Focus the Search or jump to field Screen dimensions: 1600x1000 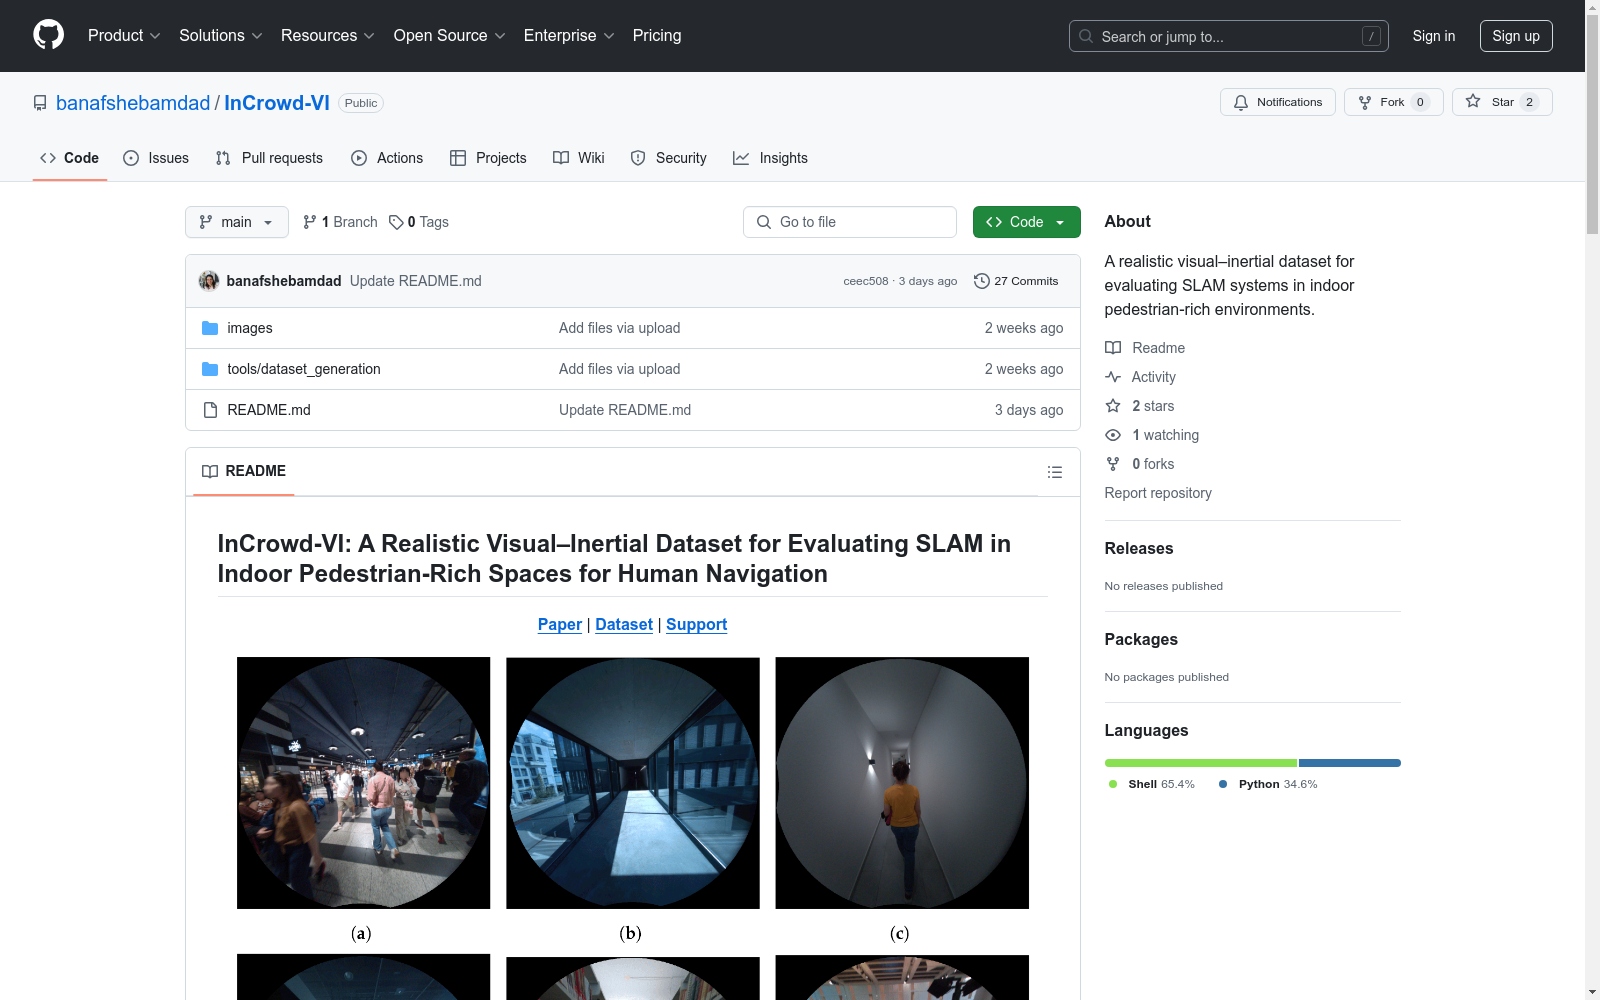1229,36
